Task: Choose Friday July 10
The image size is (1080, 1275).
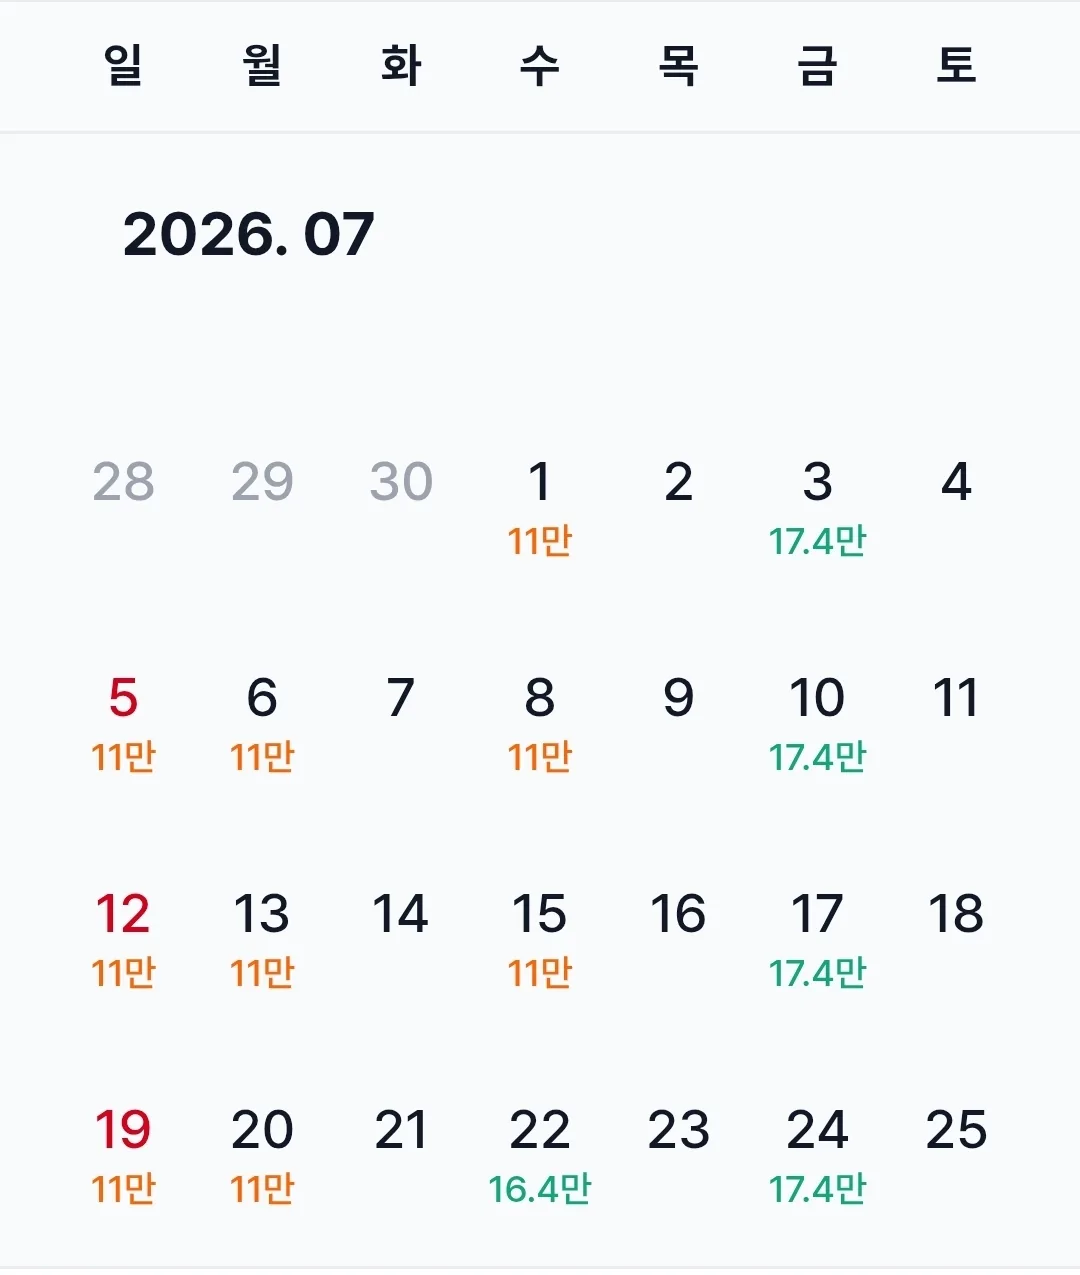Action: coord(817,724)
